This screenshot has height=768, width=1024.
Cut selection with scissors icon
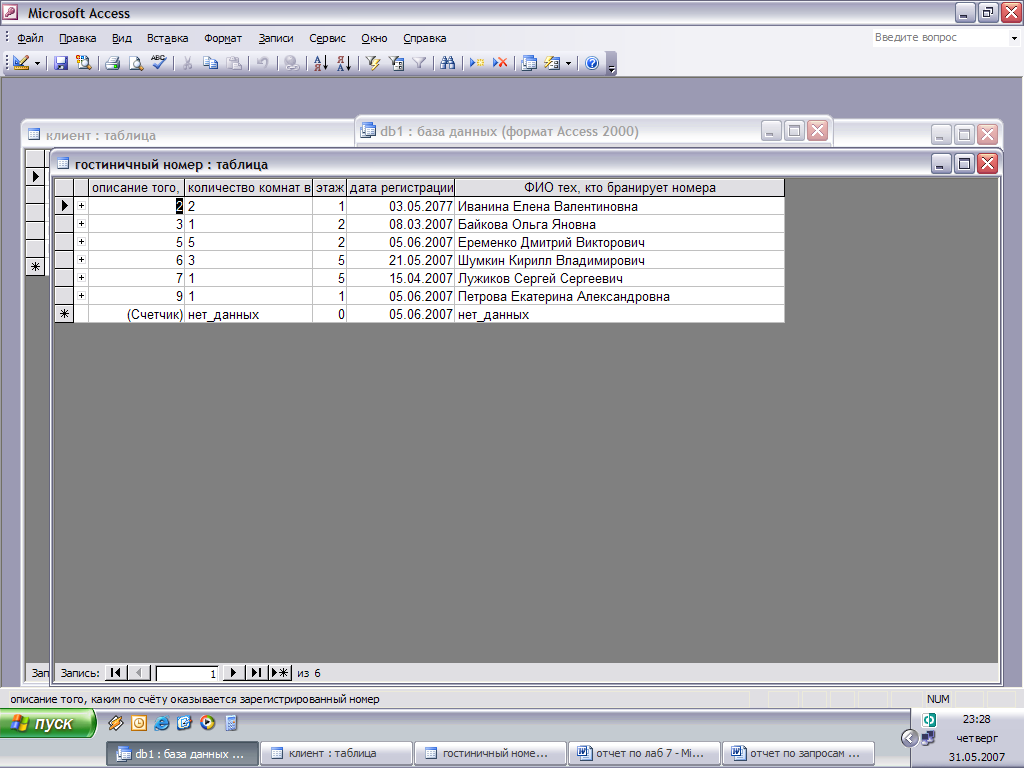(x=187, y=63)
